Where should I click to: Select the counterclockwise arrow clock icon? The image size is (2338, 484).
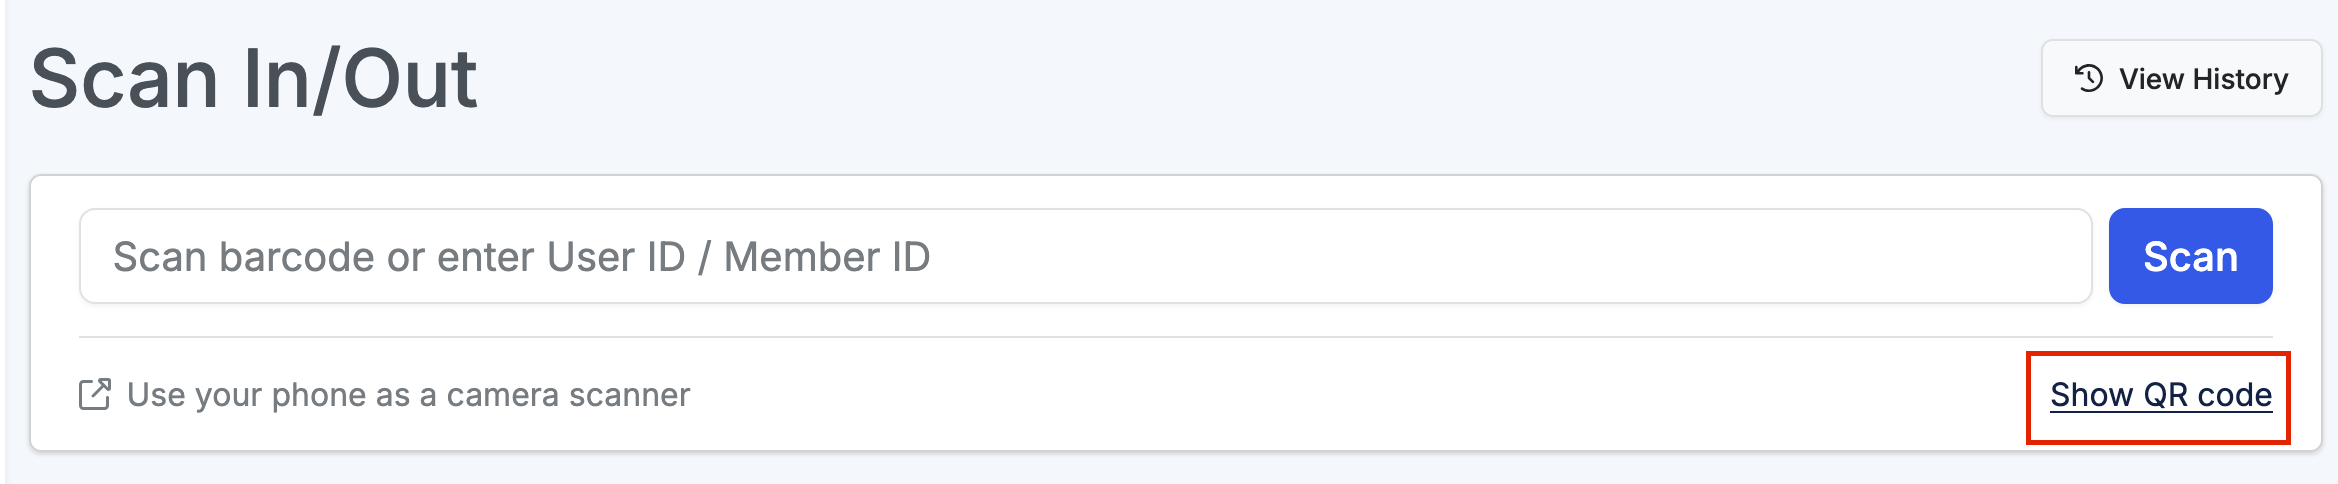(x=2089, y=78)
